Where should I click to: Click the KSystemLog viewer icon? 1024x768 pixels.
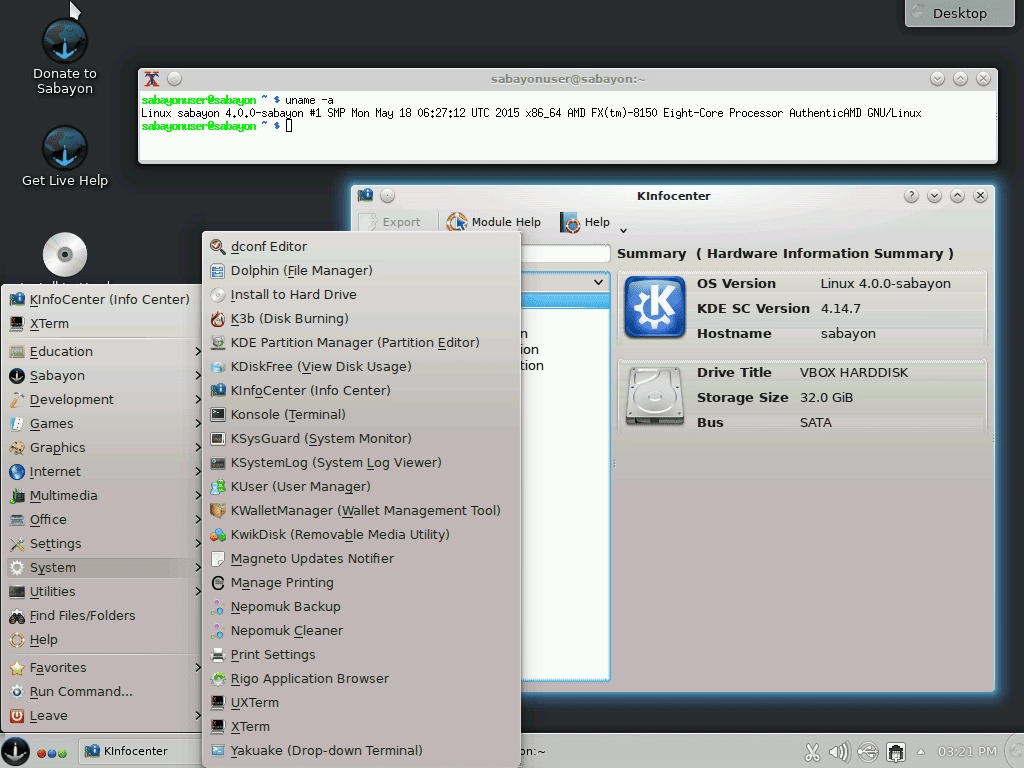click(x=217, y=463)
